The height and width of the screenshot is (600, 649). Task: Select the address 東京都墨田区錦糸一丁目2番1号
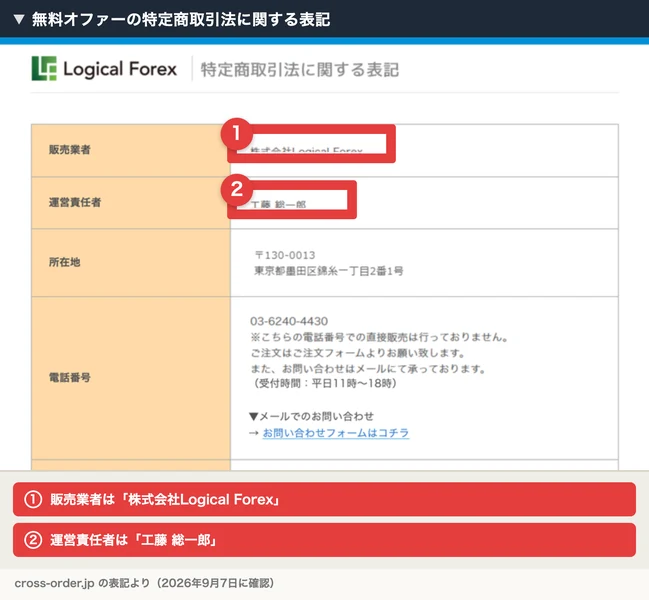(329, 271)
